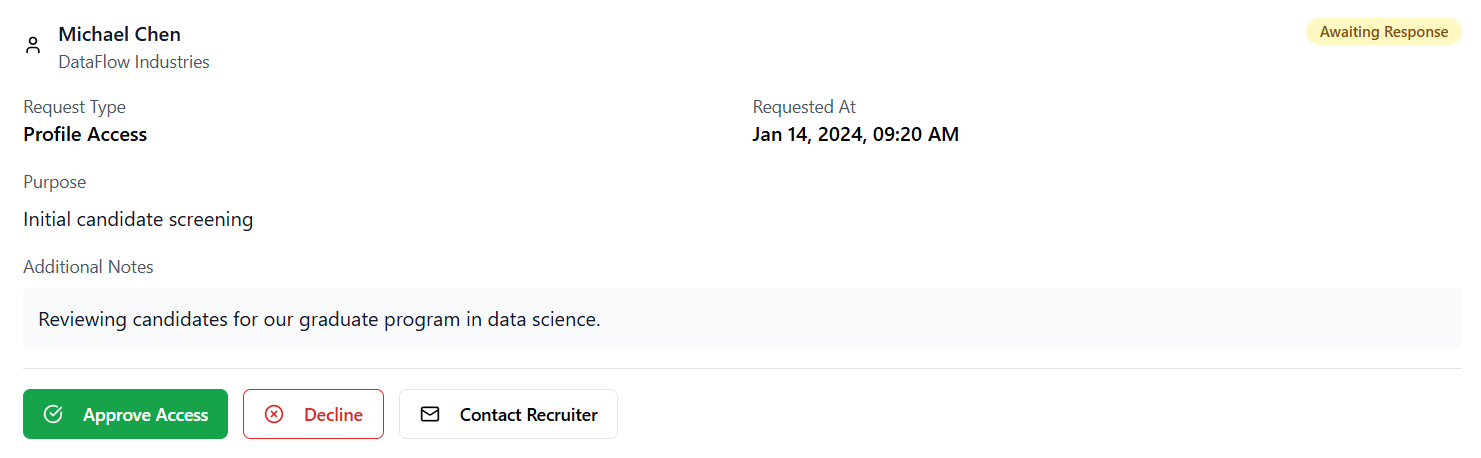Click the Awaiting Response status badge
The width and height of the screenshot is (1481, 458).
tap(1383, 32)
